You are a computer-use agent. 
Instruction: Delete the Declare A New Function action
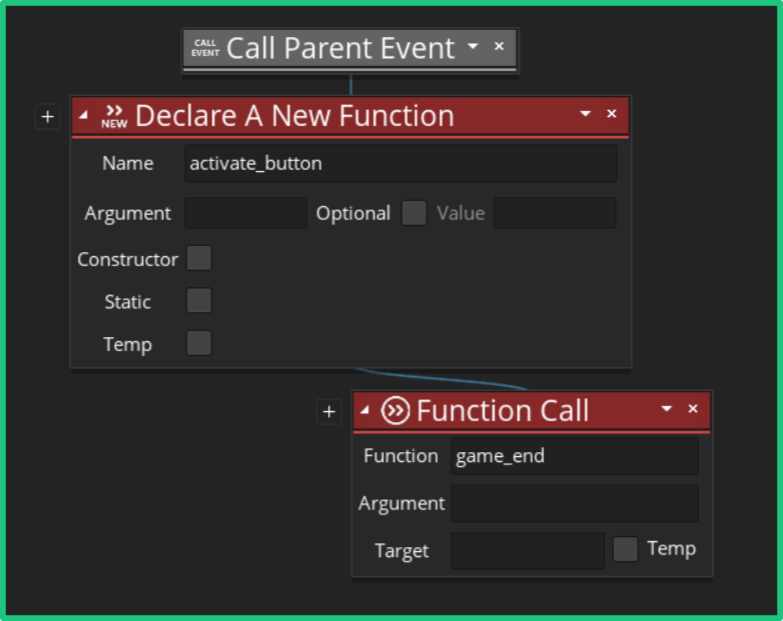point(612,114)
